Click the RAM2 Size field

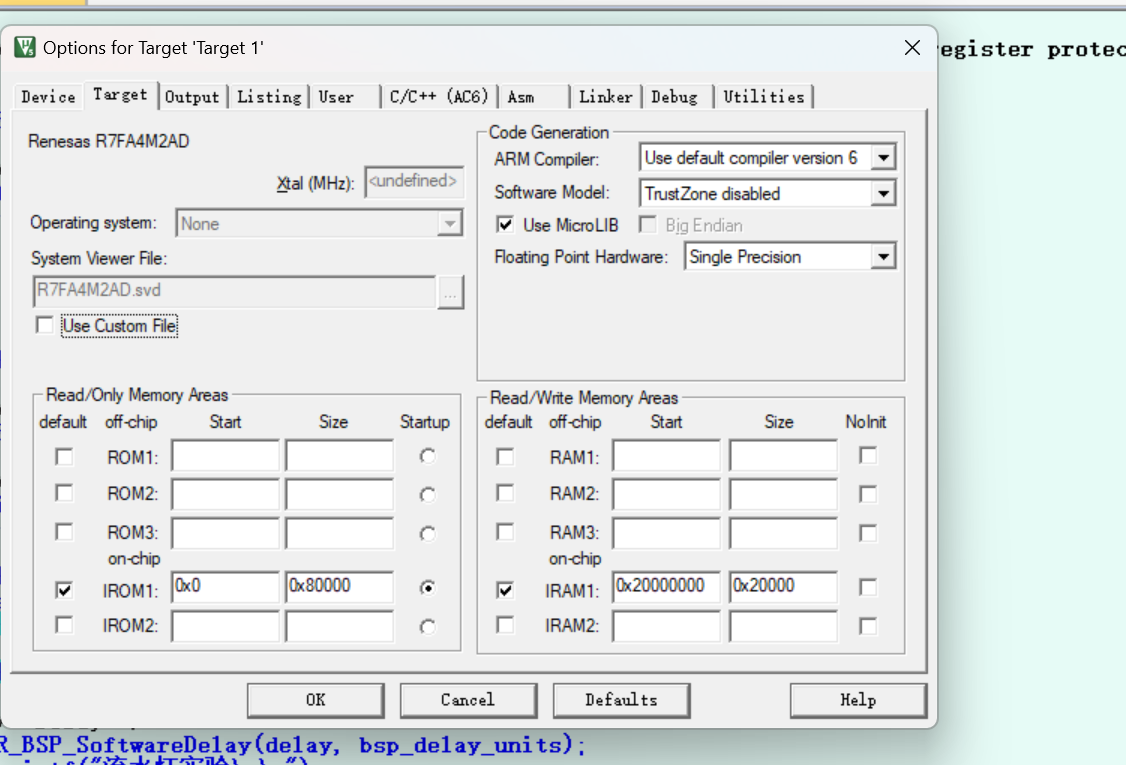pos(783,493)
